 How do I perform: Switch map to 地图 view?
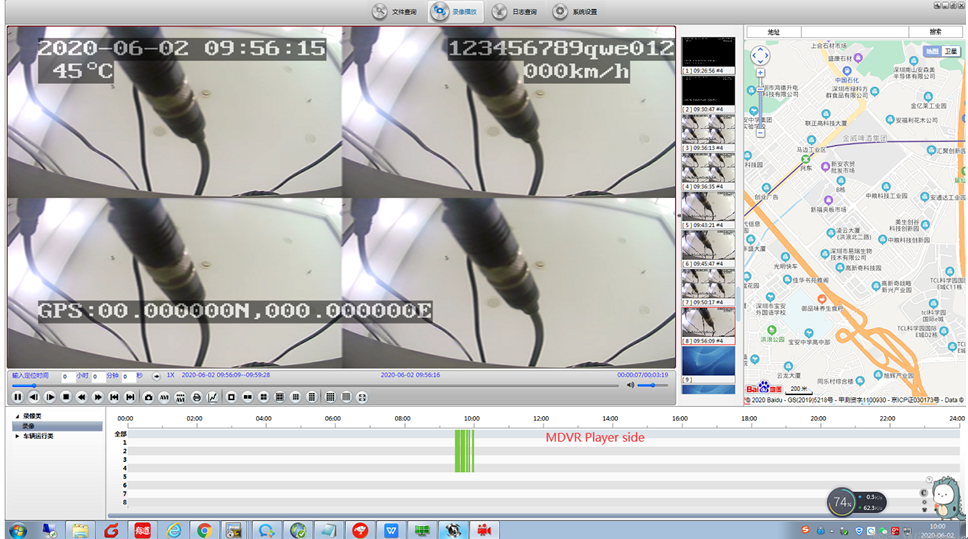[x=932, y=51]
